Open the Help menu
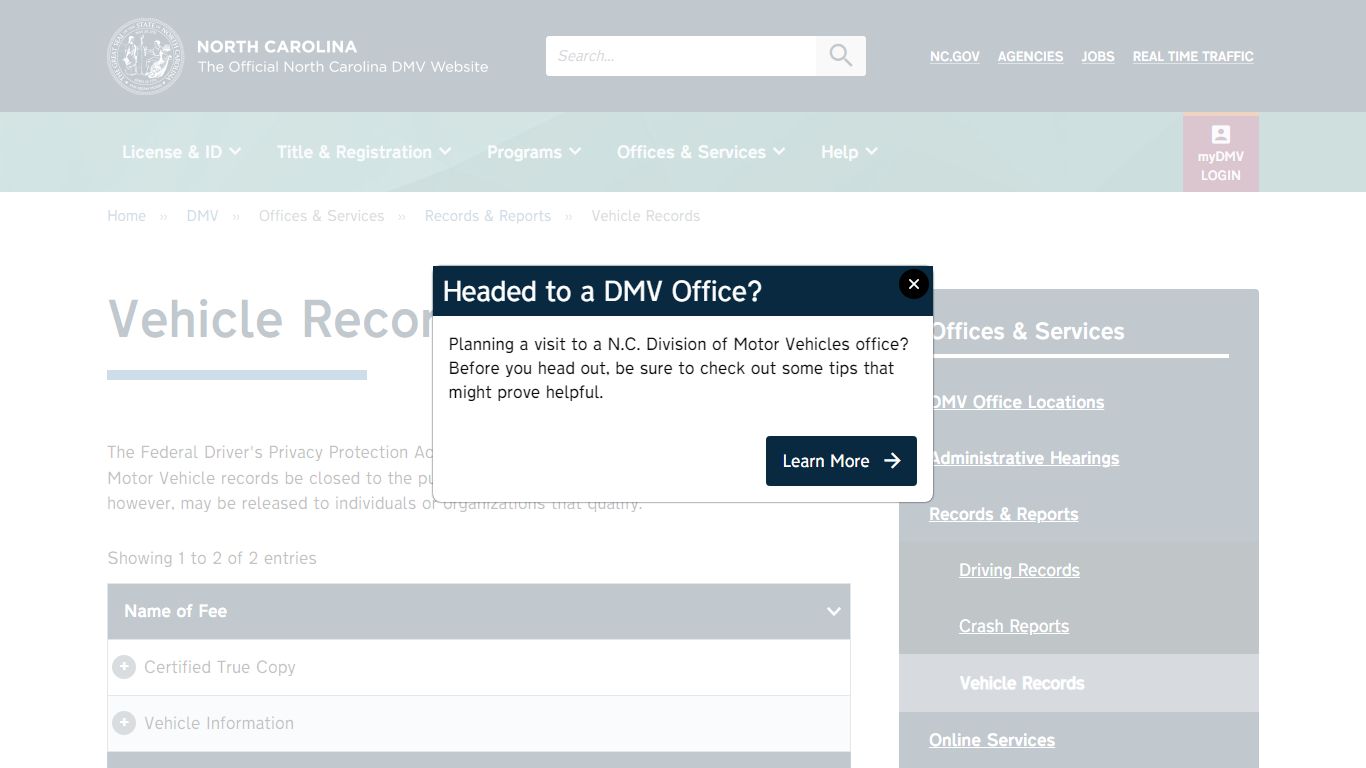 849,152
